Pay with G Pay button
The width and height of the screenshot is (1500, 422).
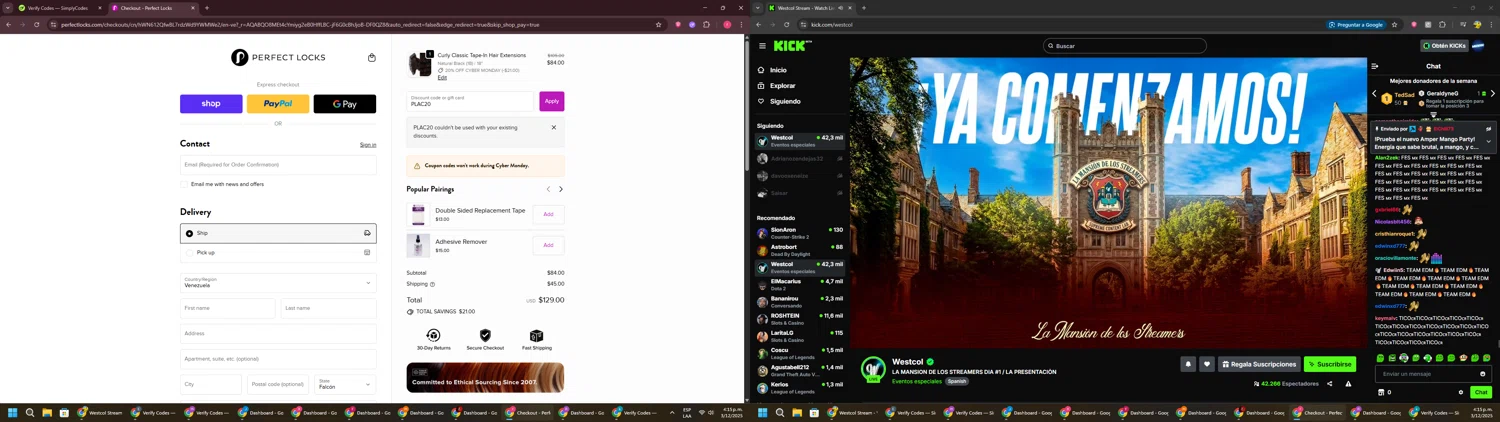coord(345,104)
